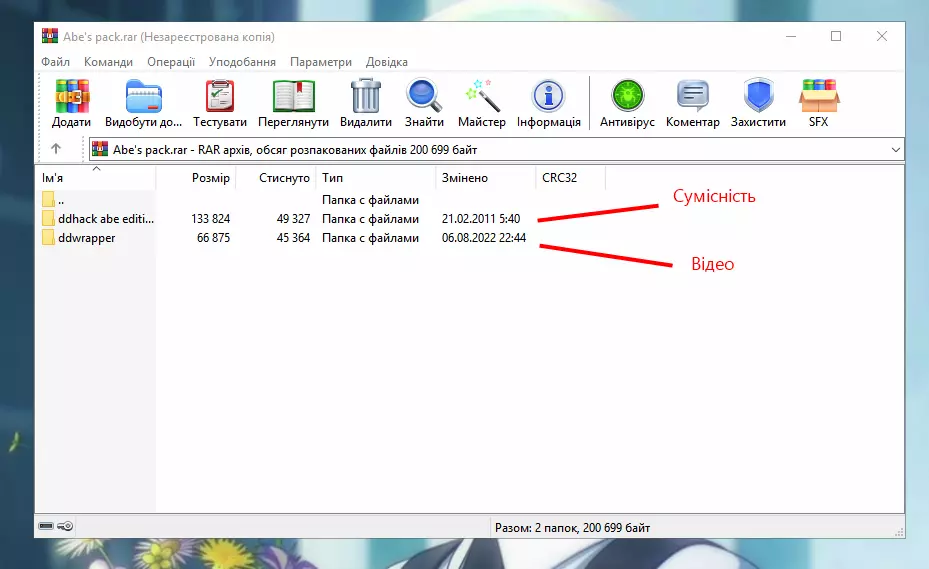Screen dimensions: 929x569
Task: Click the Тестувати (Test) toolbar icon
Action: pyautogui.click(x=220, y=96)
